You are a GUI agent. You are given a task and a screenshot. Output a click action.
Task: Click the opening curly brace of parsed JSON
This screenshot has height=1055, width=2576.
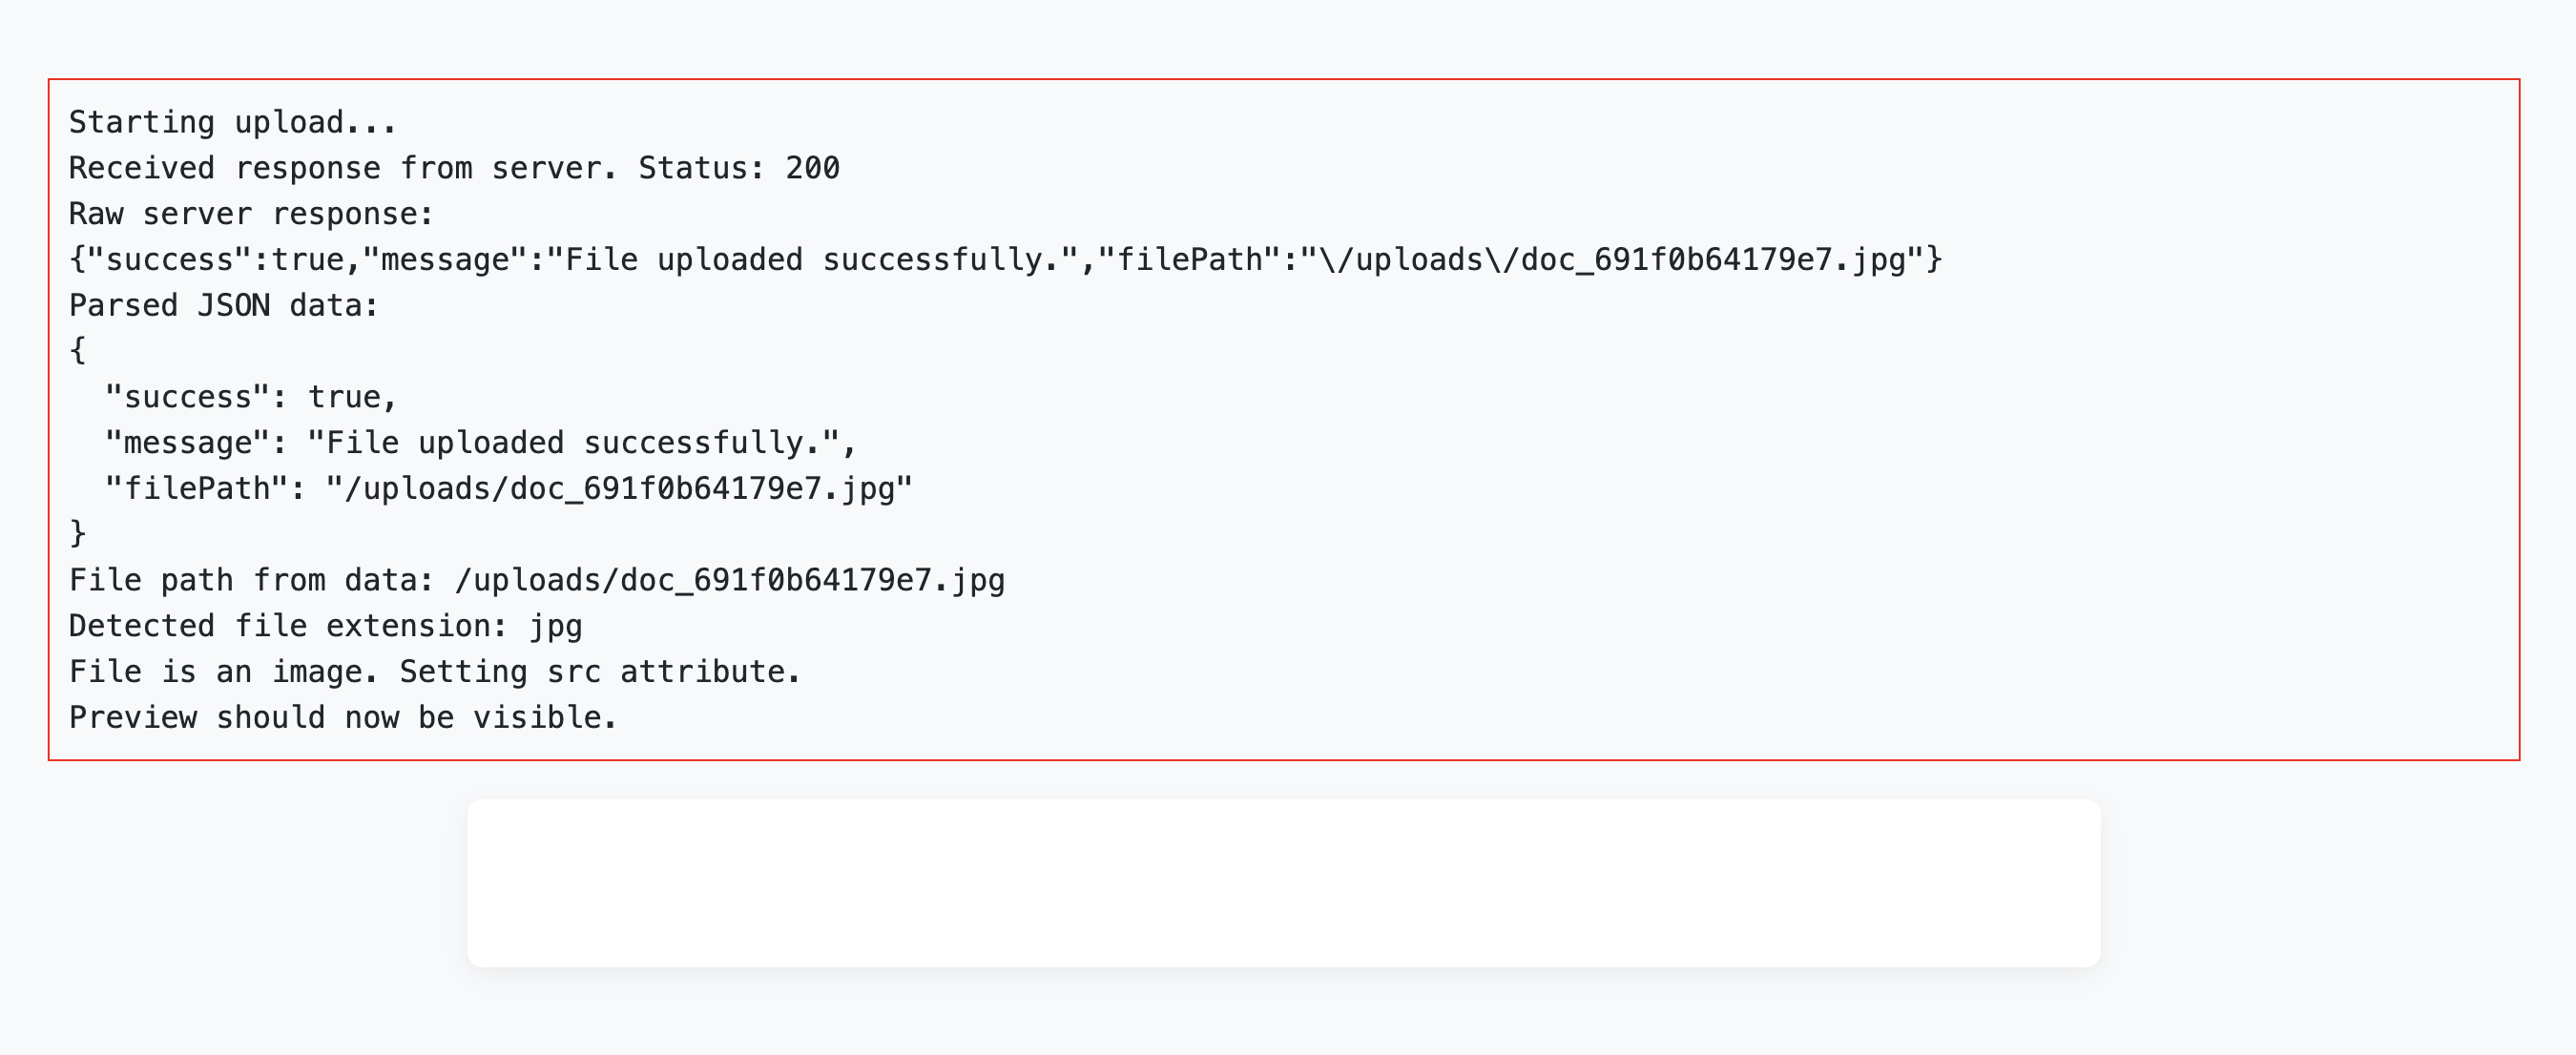click(x=78, y=350)
